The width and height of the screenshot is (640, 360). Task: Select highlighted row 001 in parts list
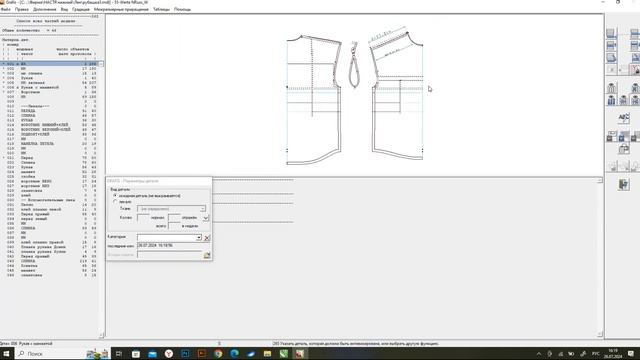49,64
